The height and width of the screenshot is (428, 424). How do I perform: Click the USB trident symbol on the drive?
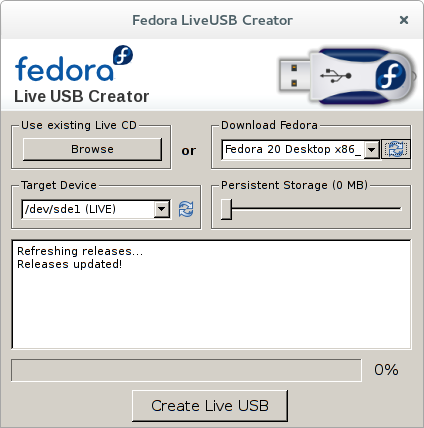[x=335, y=76]
